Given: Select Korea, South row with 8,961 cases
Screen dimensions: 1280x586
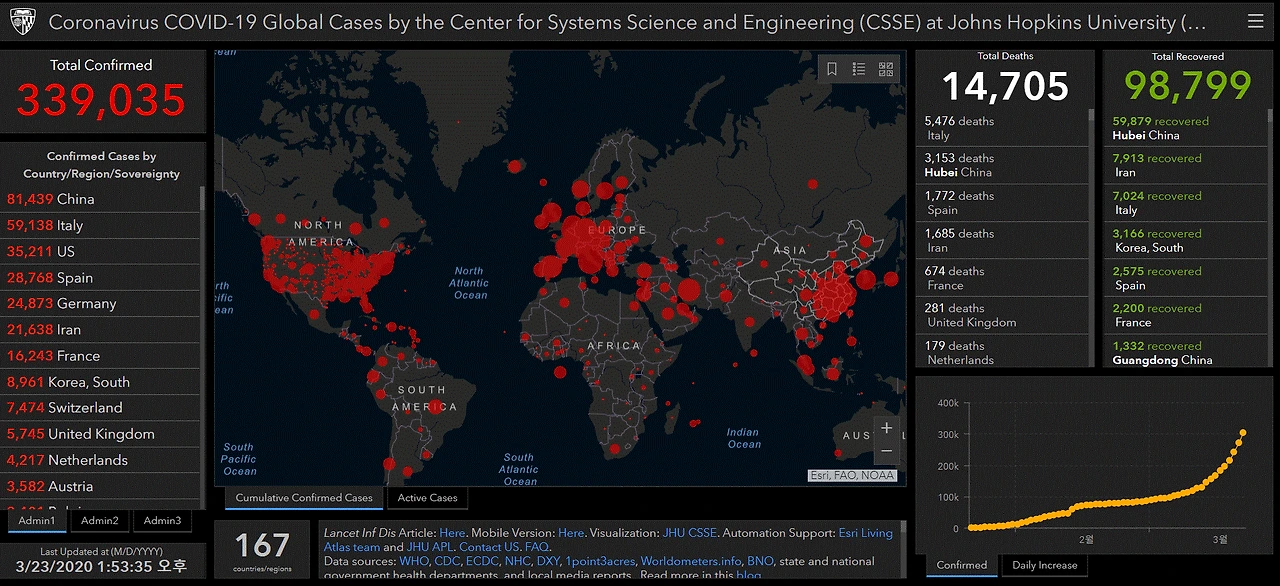Looking at the screenshot, I should [101, 381].
